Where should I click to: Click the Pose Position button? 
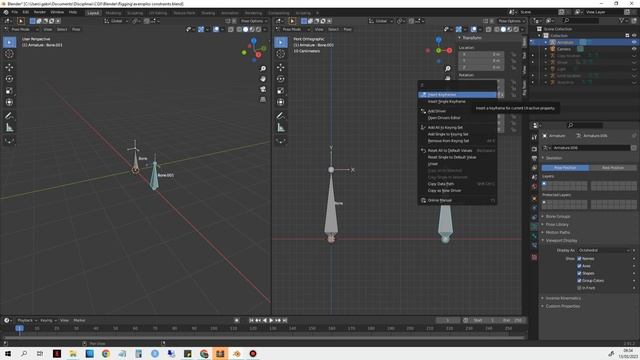tap(565, 168)
